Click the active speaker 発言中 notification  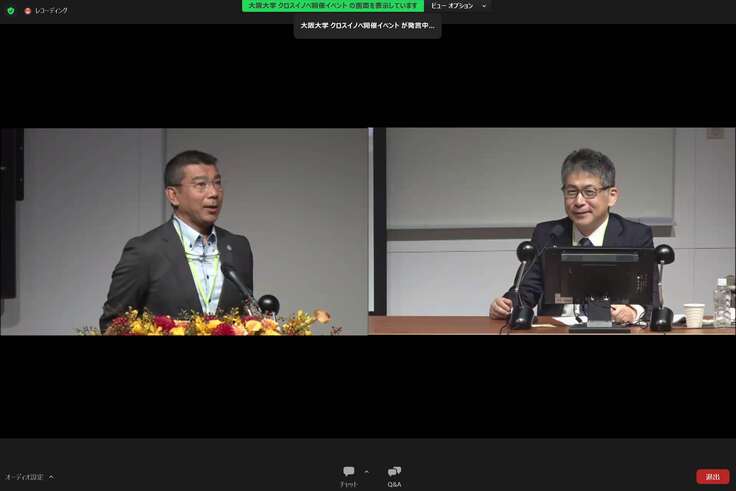(x=367, y=26)
